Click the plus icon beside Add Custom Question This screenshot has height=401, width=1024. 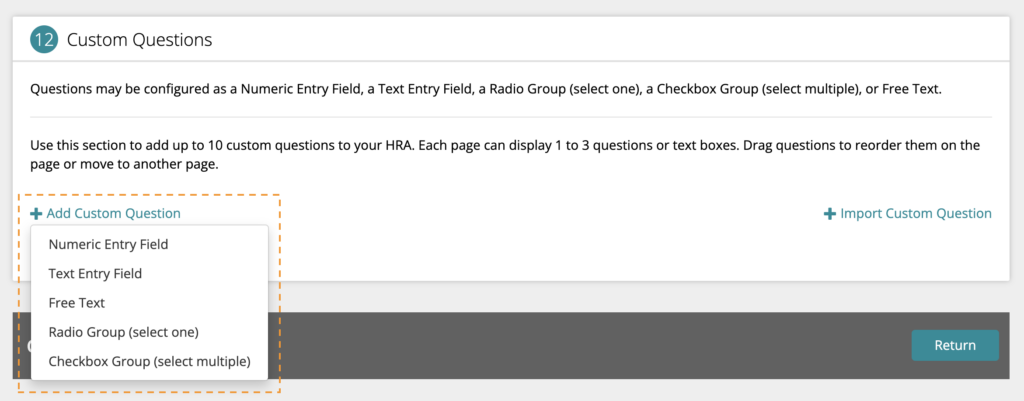tap(37, 214)
